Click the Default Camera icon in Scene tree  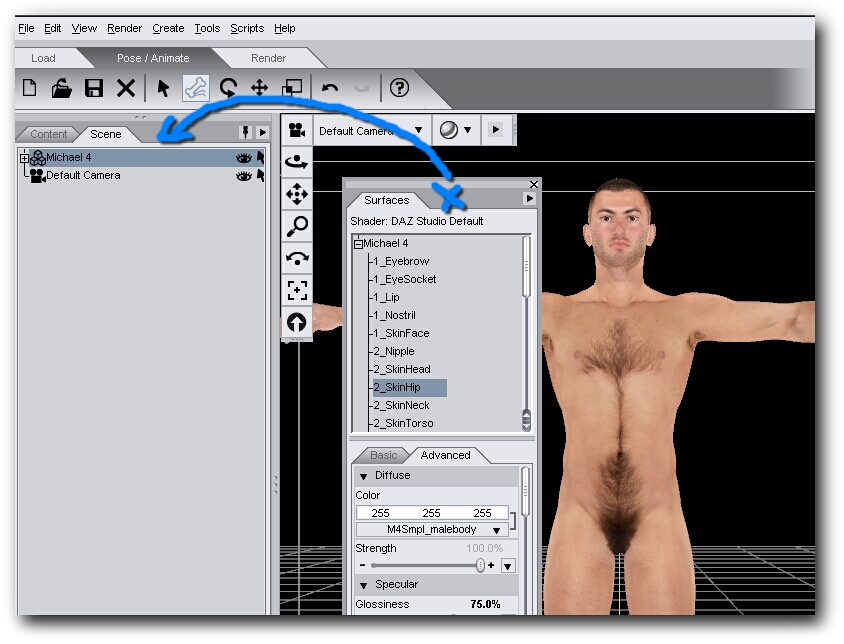(x=37, y=176)
